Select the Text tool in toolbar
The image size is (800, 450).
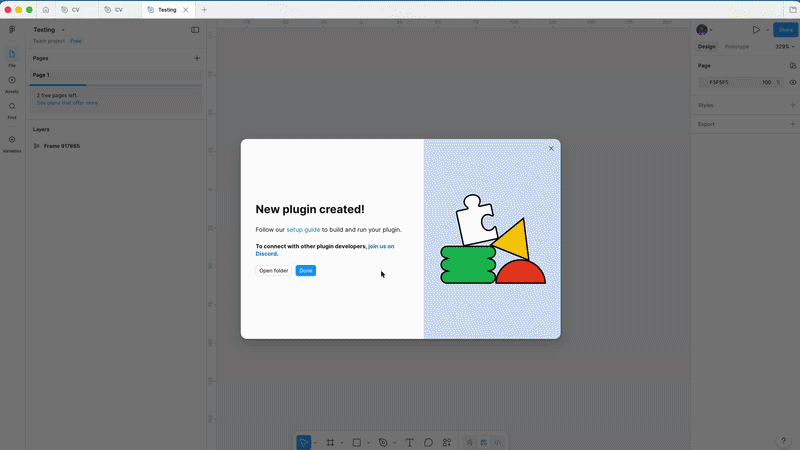[x=409, y=442]
